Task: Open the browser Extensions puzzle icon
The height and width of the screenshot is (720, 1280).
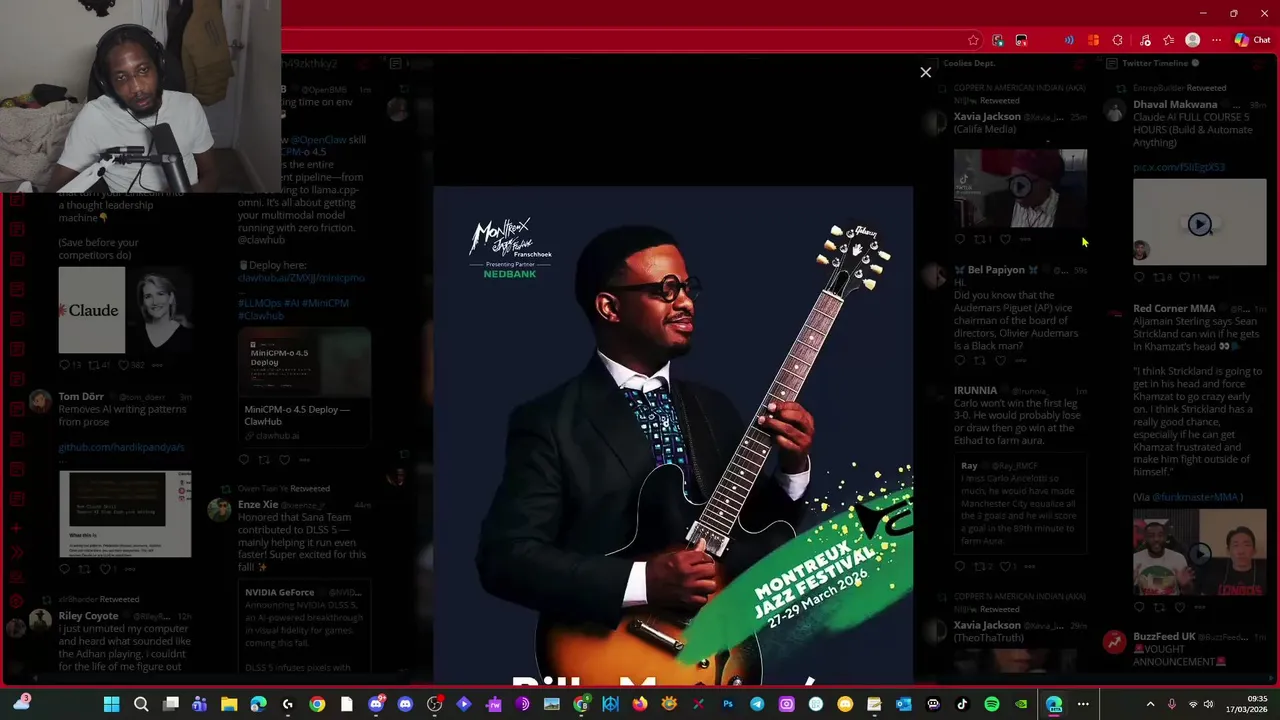Action: tap(1117, 40)
